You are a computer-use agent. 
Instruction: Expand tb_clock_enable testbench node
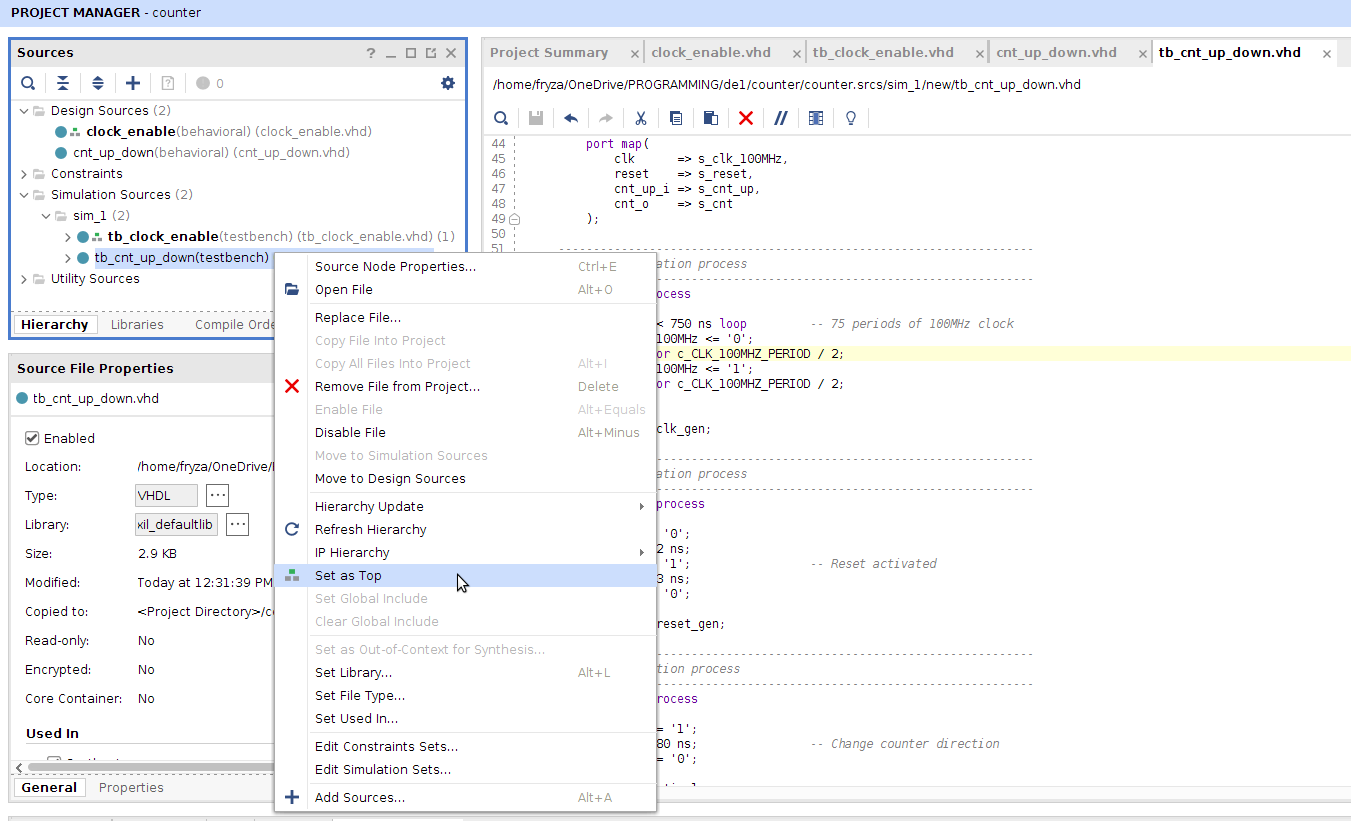tap(68, 236)
